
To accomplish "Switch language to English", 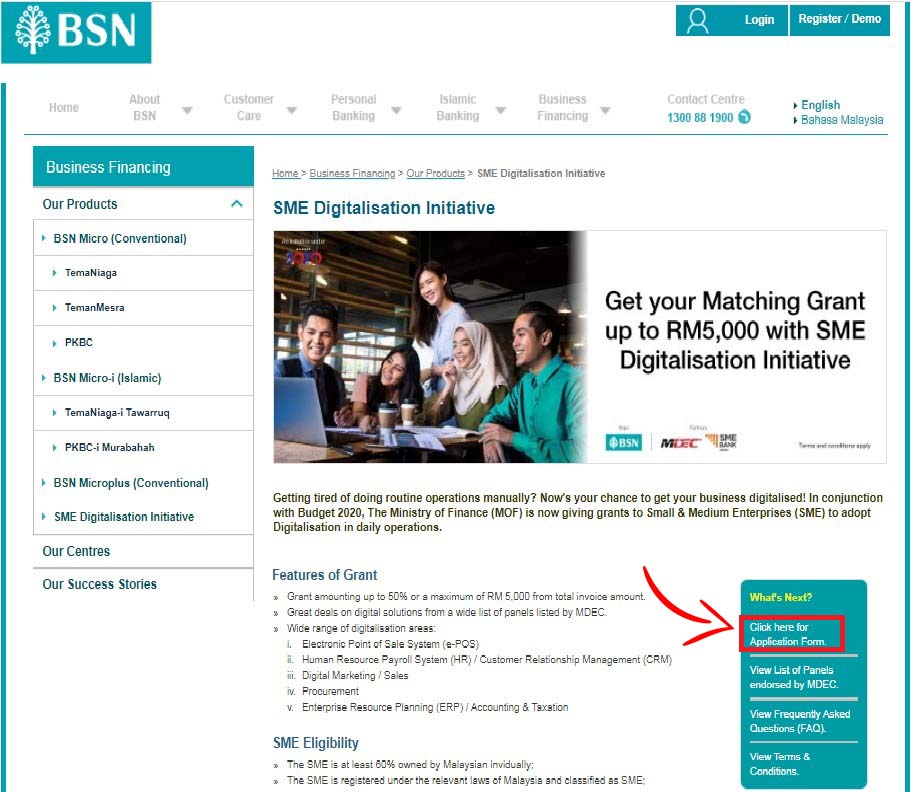I will pyautogui.click(x=820, y=105).
